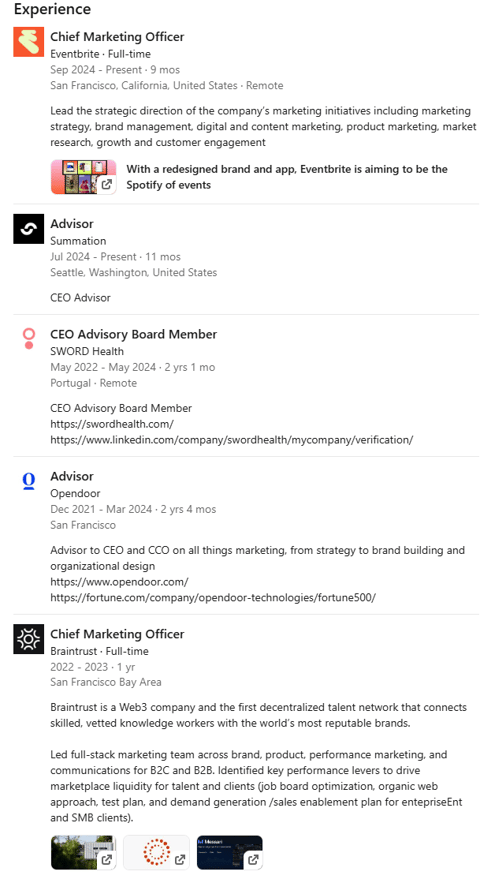Open external link icon on Messari thumbnail
The width and height of the screenshot is (480, 879).
[x=253, y=859]
